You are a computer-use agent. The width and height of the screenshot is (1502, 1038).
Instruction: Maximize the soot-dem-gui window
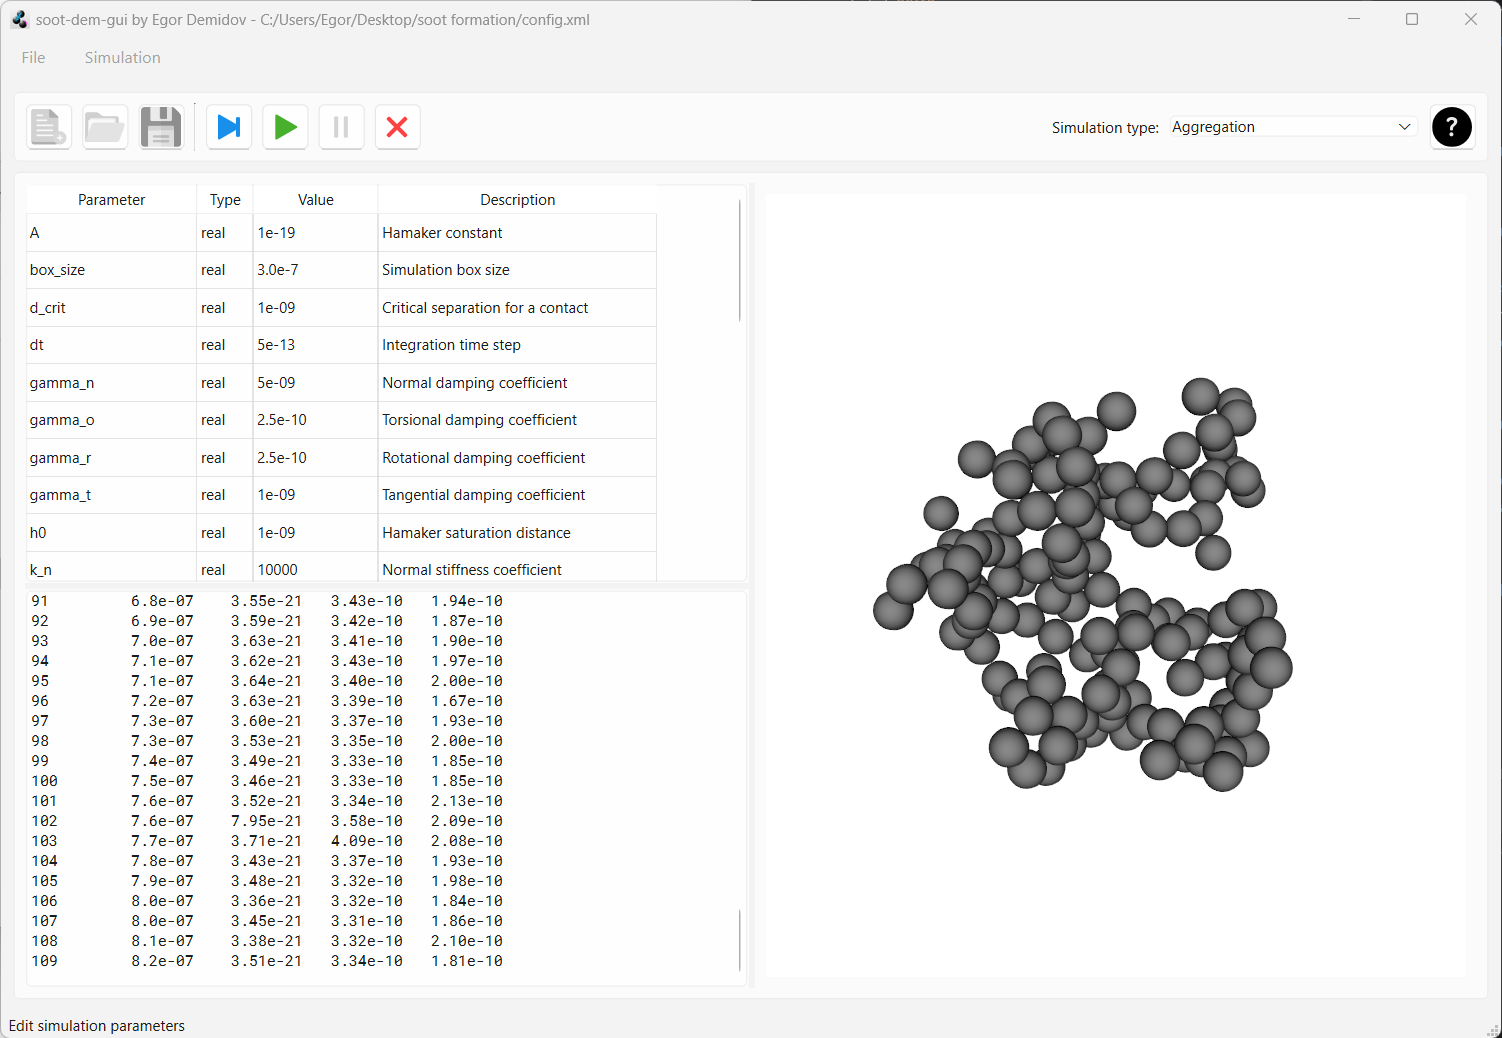tap(1412, 19)
